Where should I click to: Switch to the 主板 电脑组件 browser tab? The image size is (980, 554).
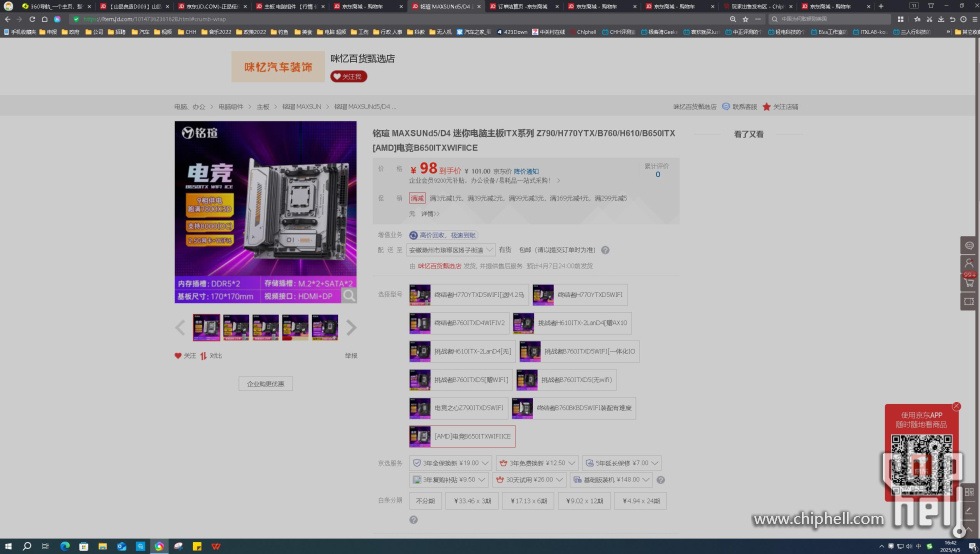click(x=289, y=6)
